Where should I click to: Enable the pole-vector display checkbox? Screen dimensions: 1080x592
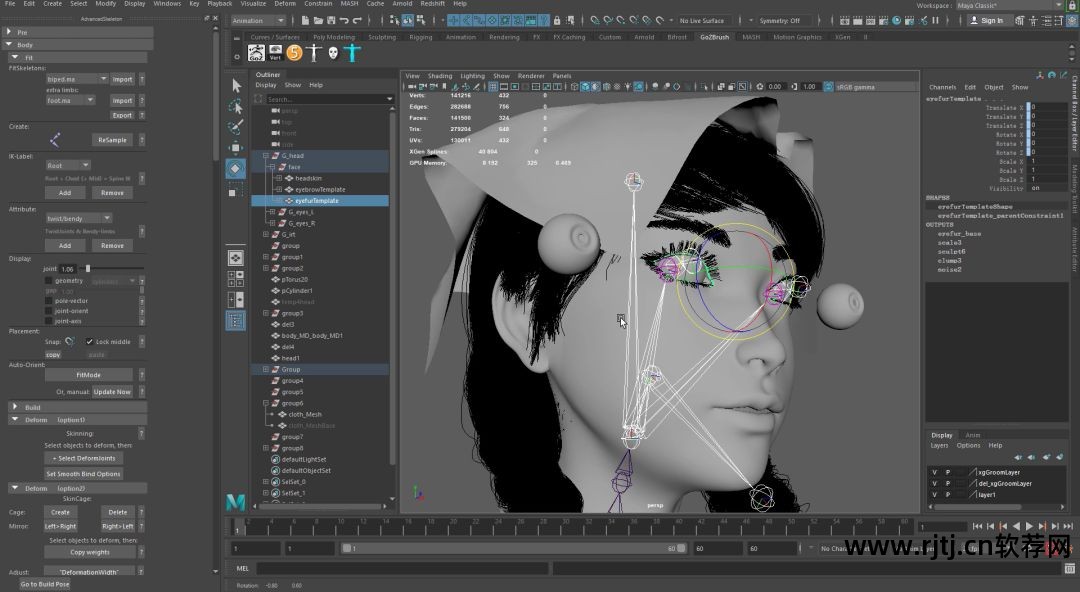tap(48, 300)
